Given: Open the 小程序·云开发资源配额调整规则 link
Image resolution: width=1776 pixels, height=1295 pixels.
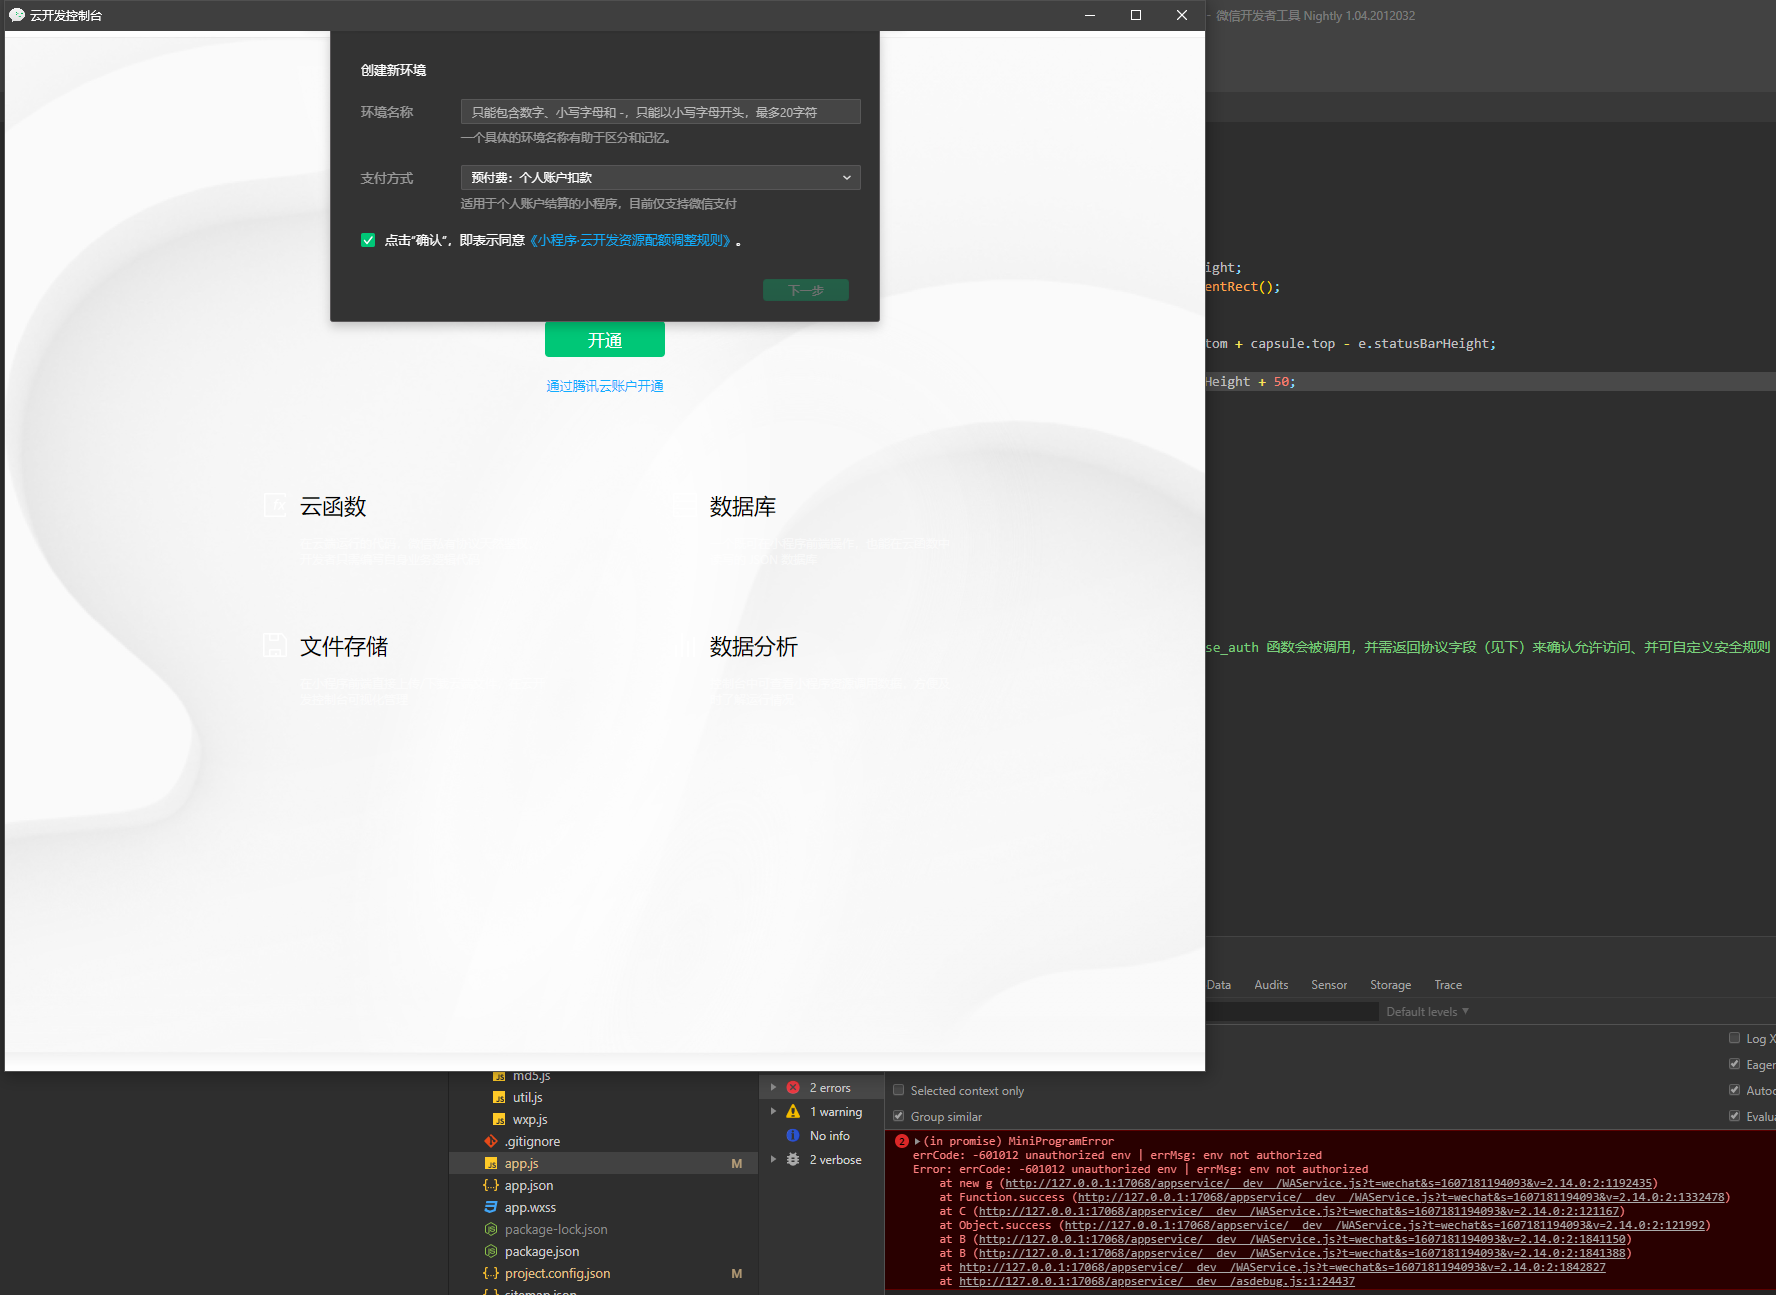Looking at the screenshot, I should pyautogui.click(x=632, y=240).
